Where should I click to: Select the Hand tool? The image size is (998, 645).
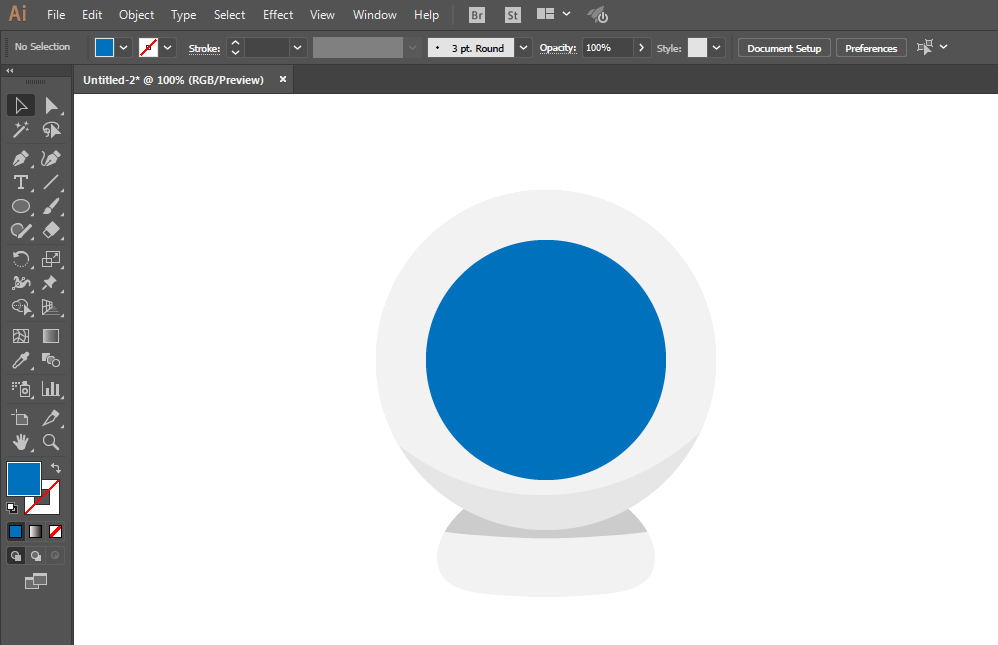tap(20, 442)
